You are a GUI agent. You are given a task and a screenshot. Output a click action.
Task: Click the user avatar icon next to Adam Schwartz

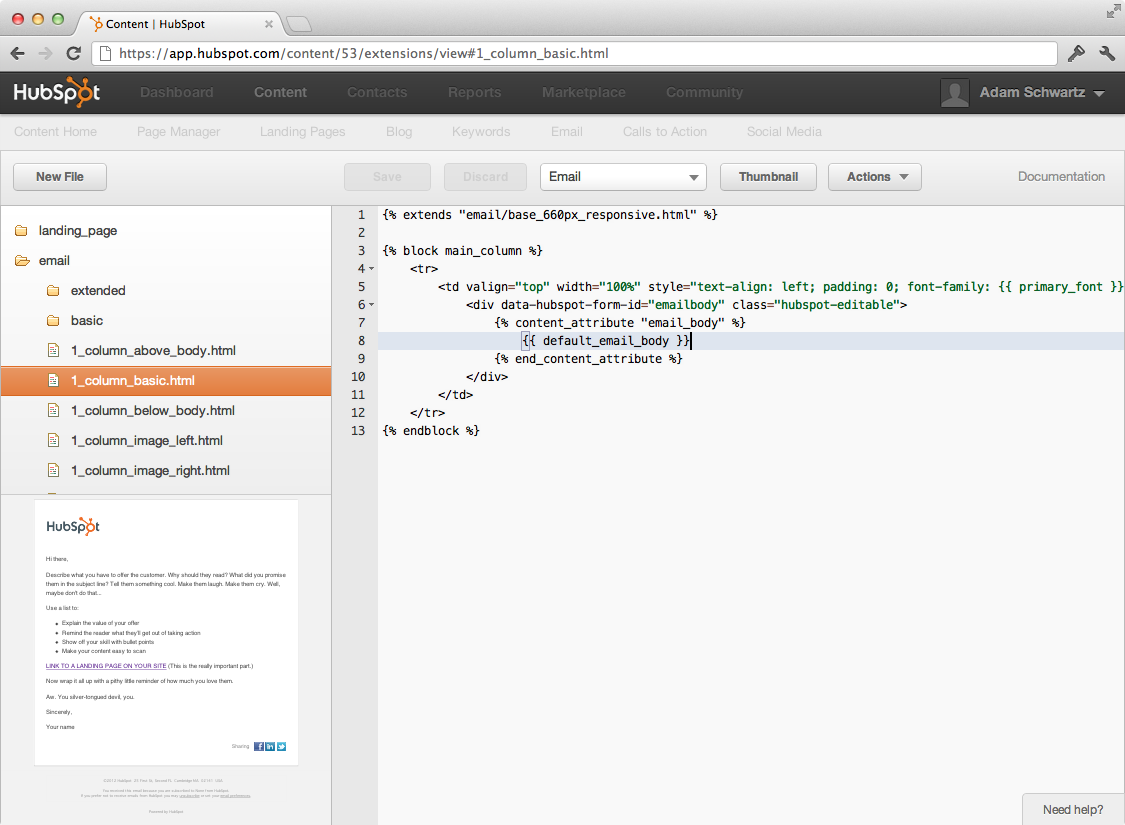pyautogui.click(x=955, y=93)
